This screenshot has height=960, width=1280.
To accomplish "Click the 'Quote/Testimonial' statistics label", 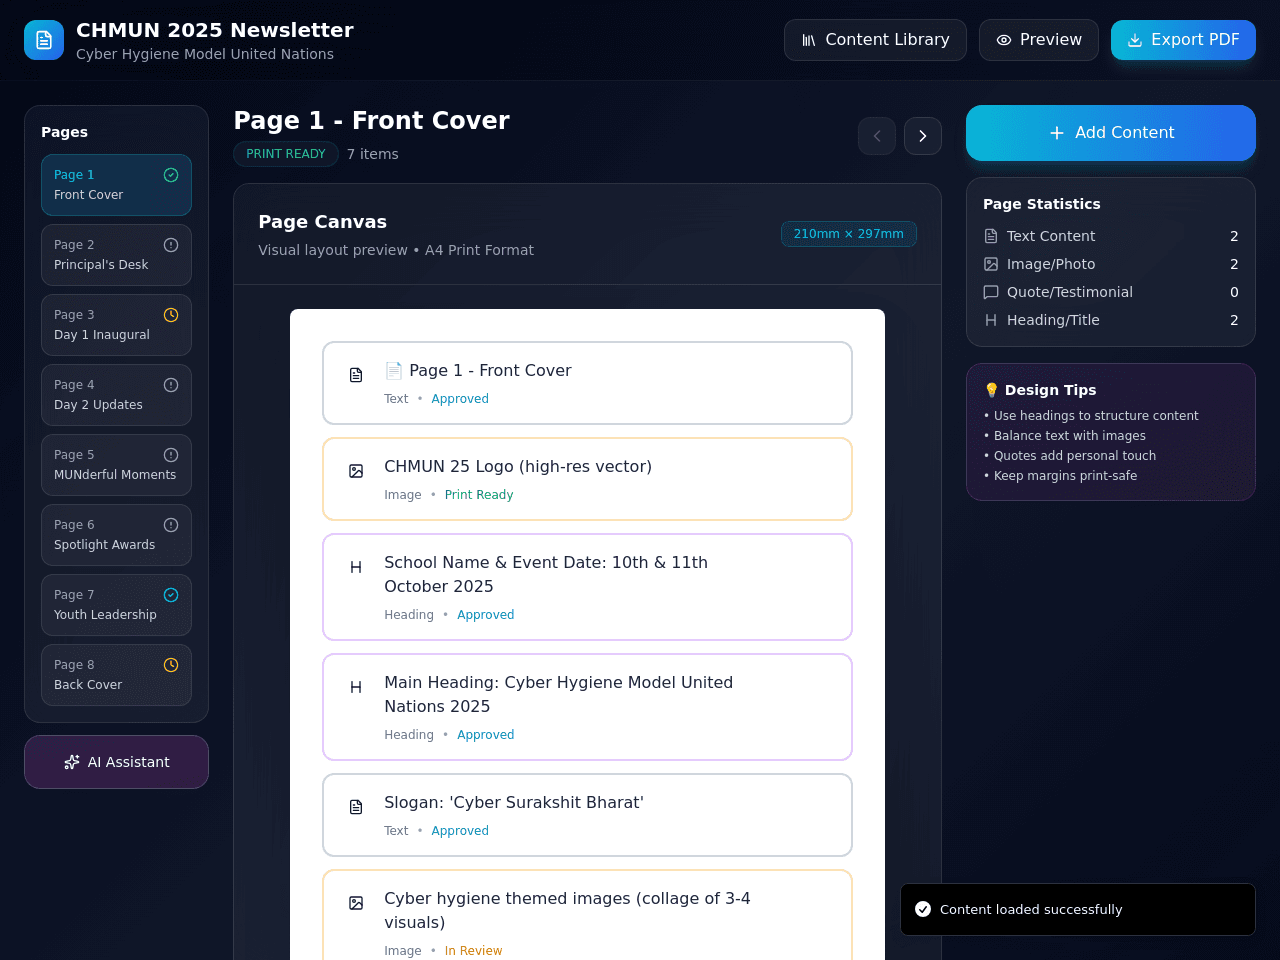I will coord(1070,292).
